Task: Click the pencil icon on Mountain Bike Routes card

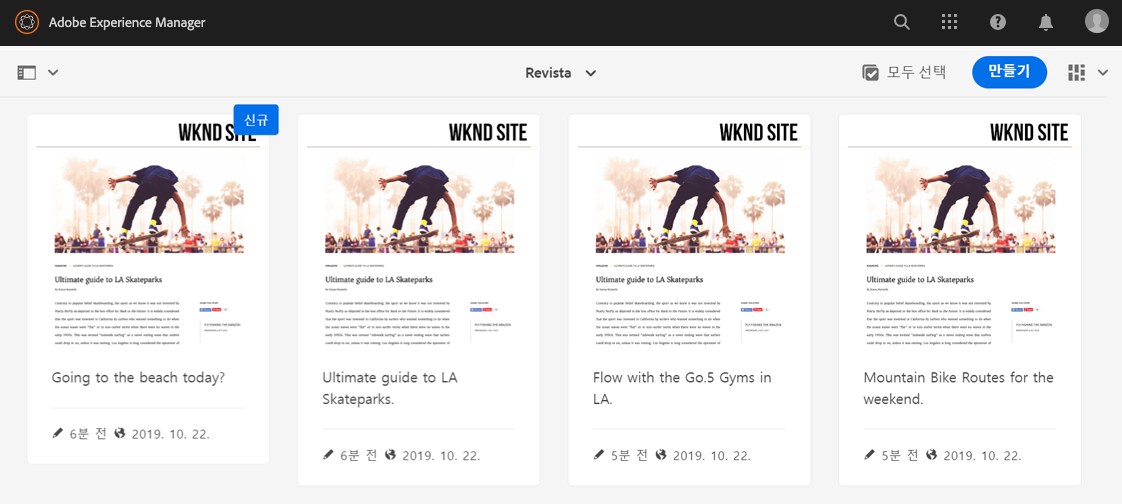Action: (869, 455)
